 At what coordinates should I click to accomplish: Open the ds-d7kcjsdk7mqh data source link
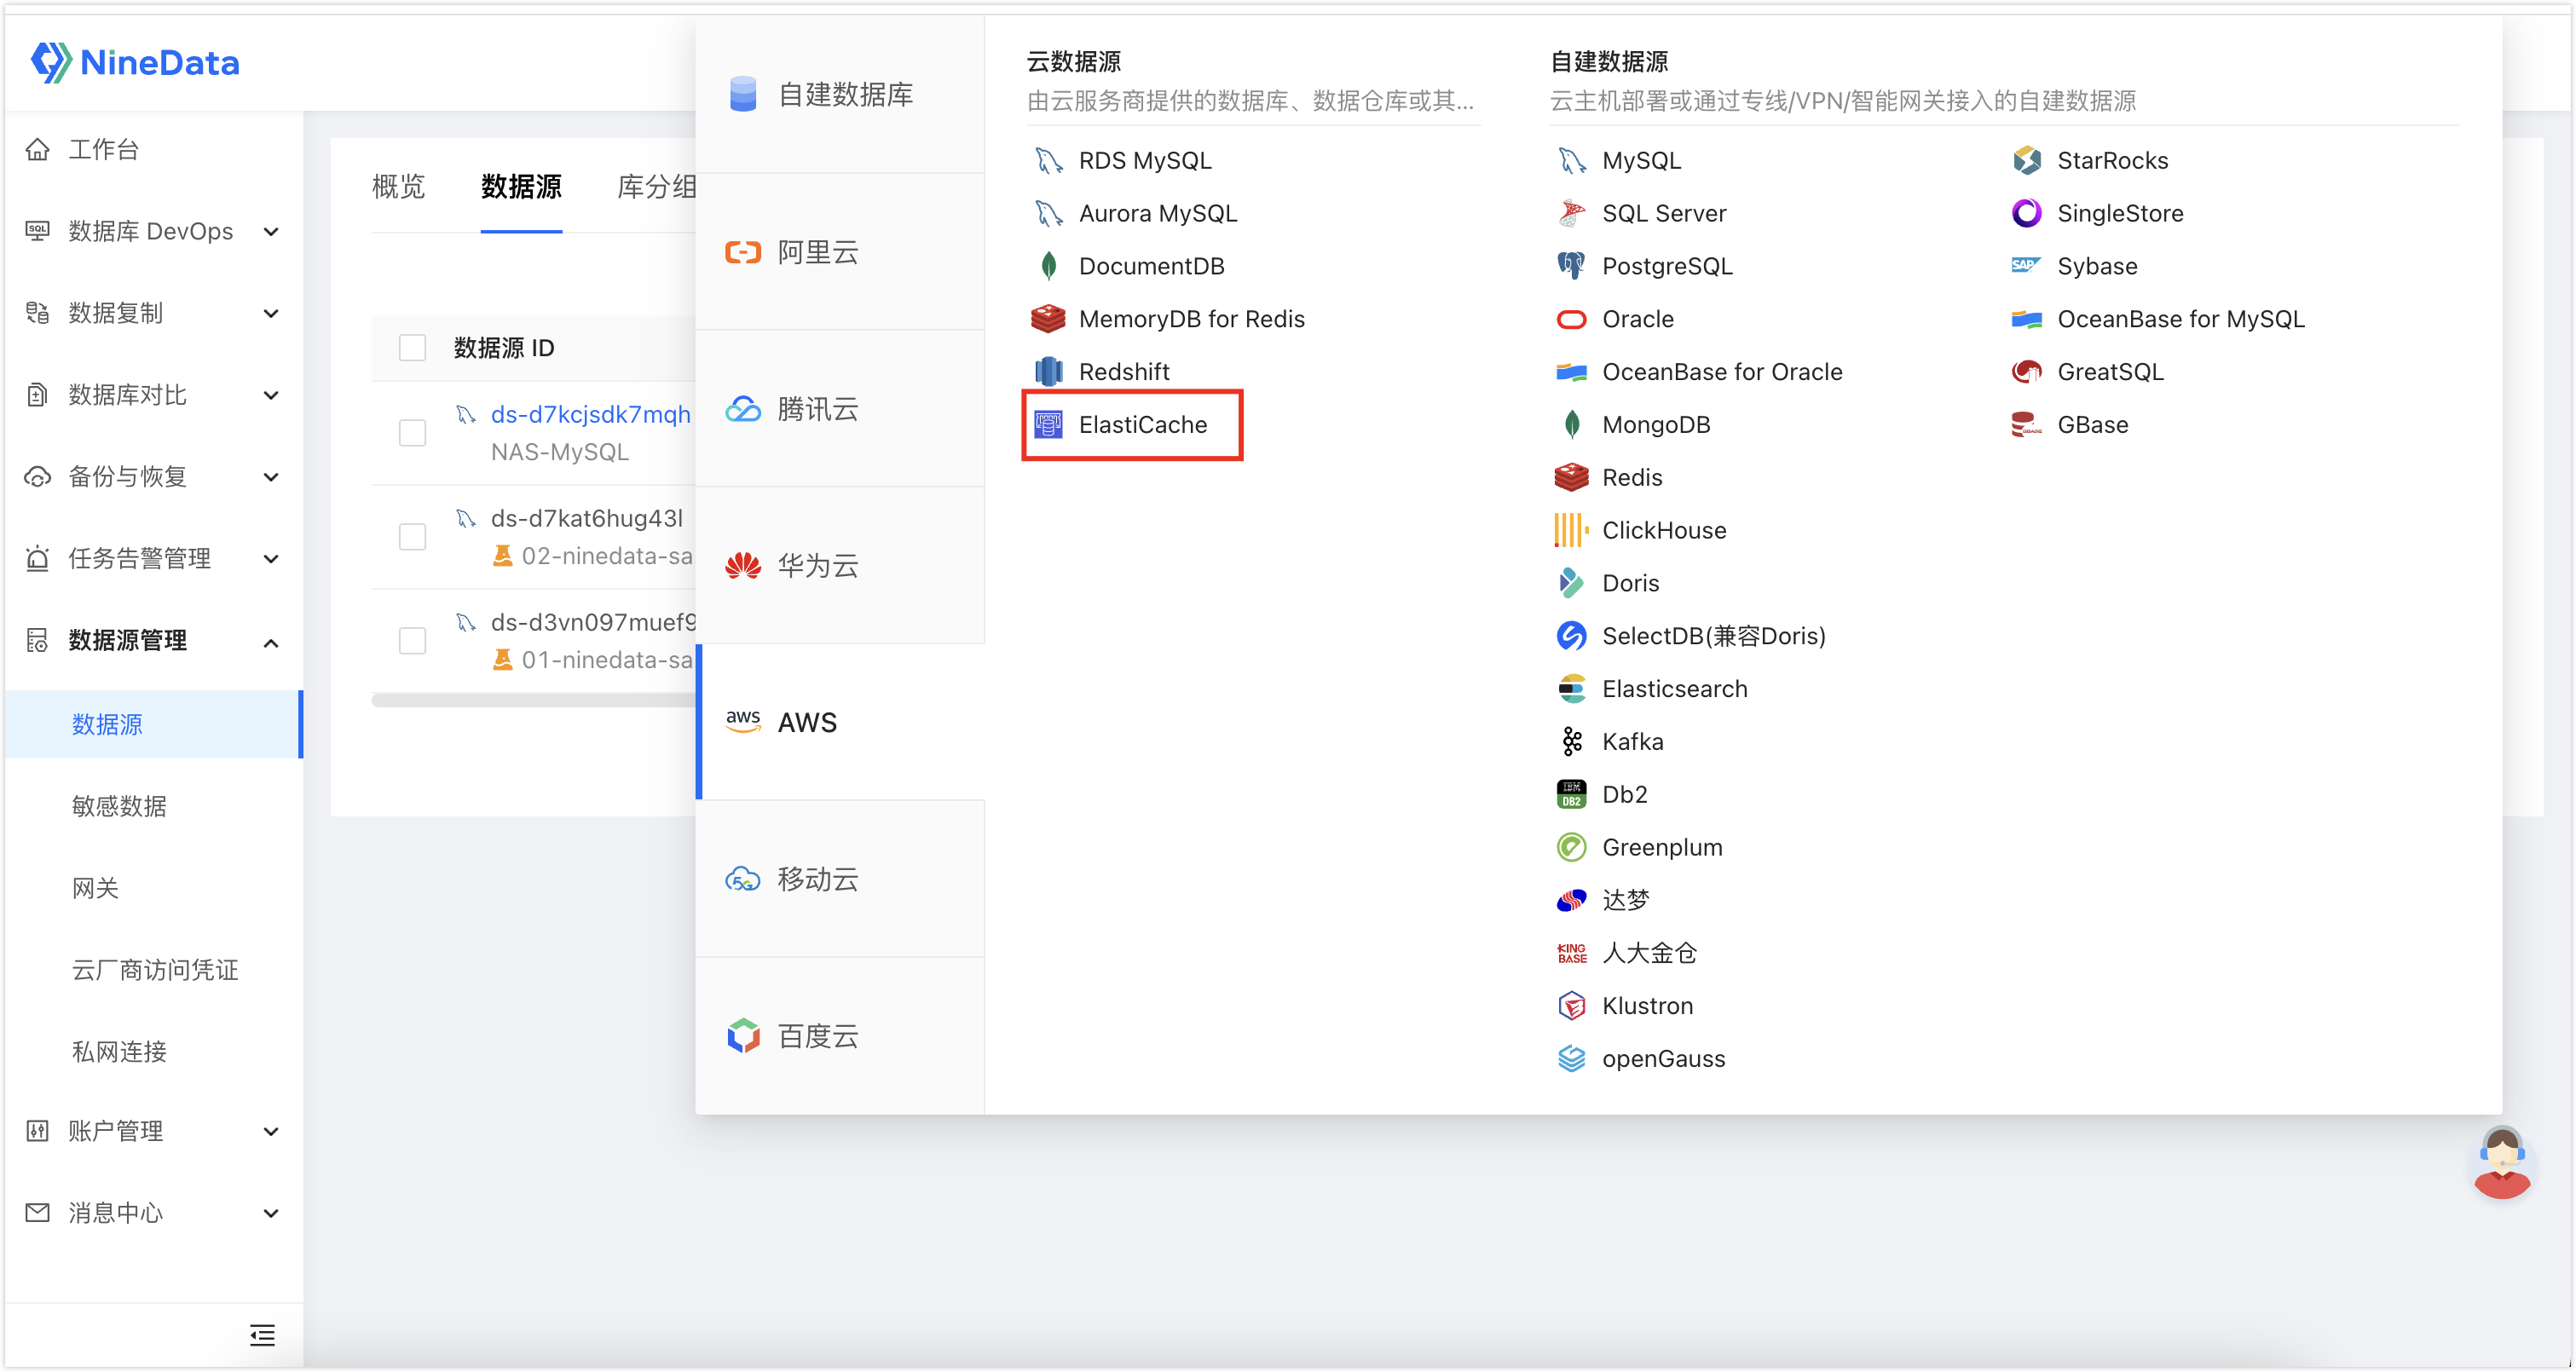point(590,414)
